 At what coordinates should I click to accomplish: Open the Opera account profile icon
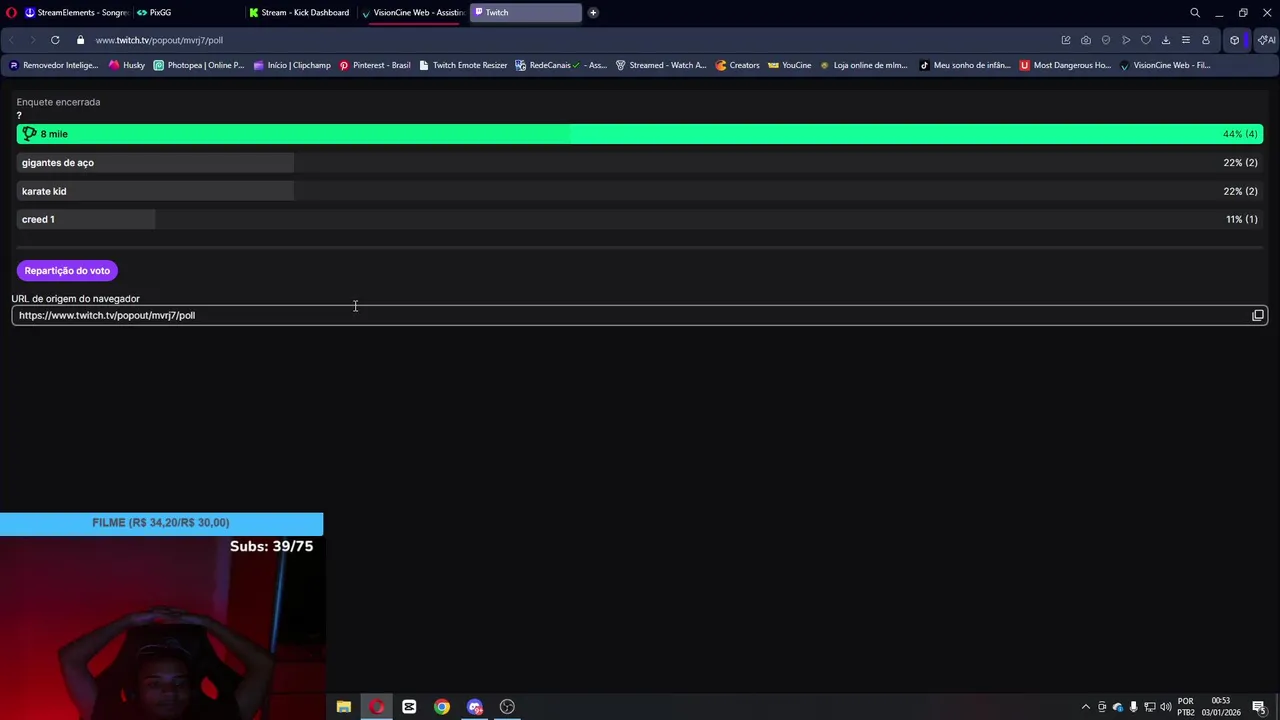coord(1206,40)
